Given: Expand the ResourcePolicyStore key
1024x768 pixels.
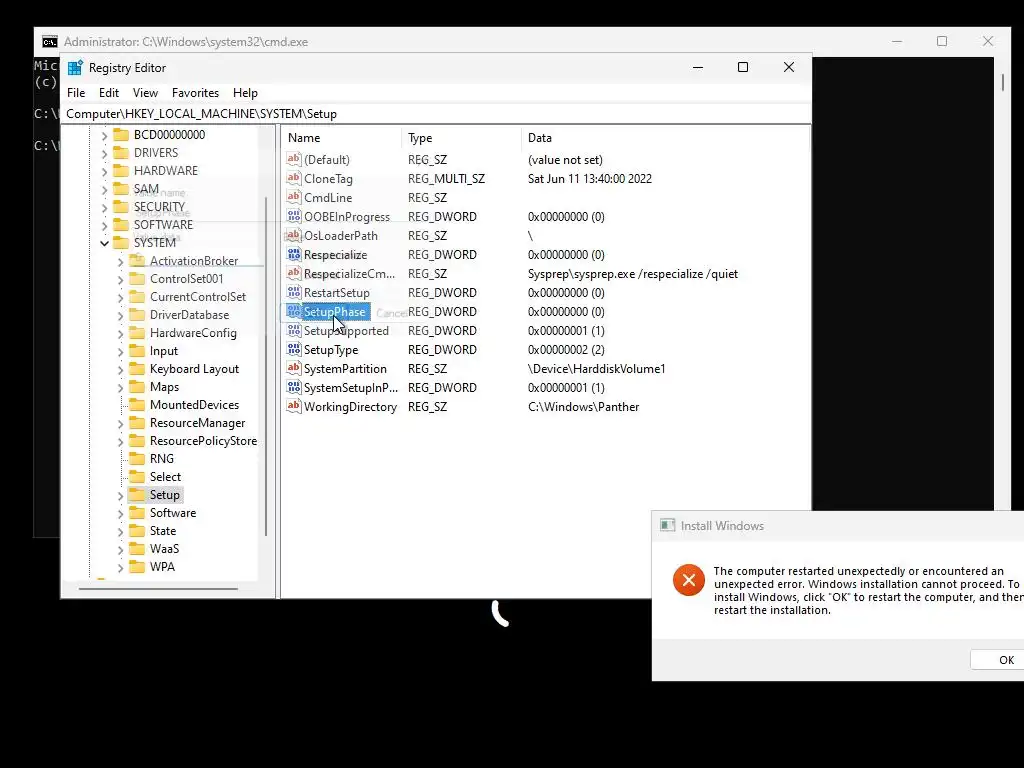Looking at the screenshot, I should tap(120, 441).
